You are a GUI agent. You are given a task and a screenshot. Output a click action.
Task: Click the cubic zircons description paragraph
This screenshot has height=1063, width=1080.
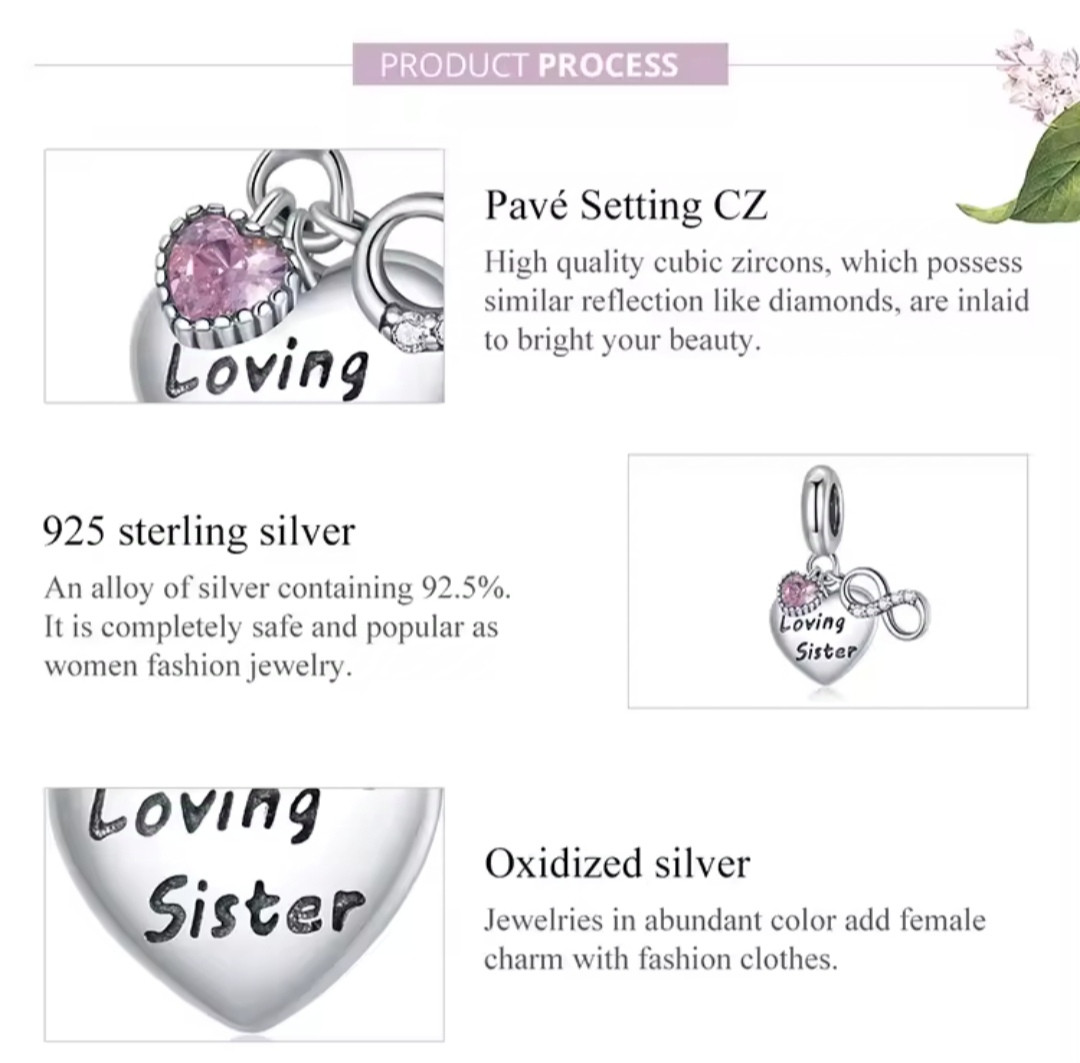point(756,301)
